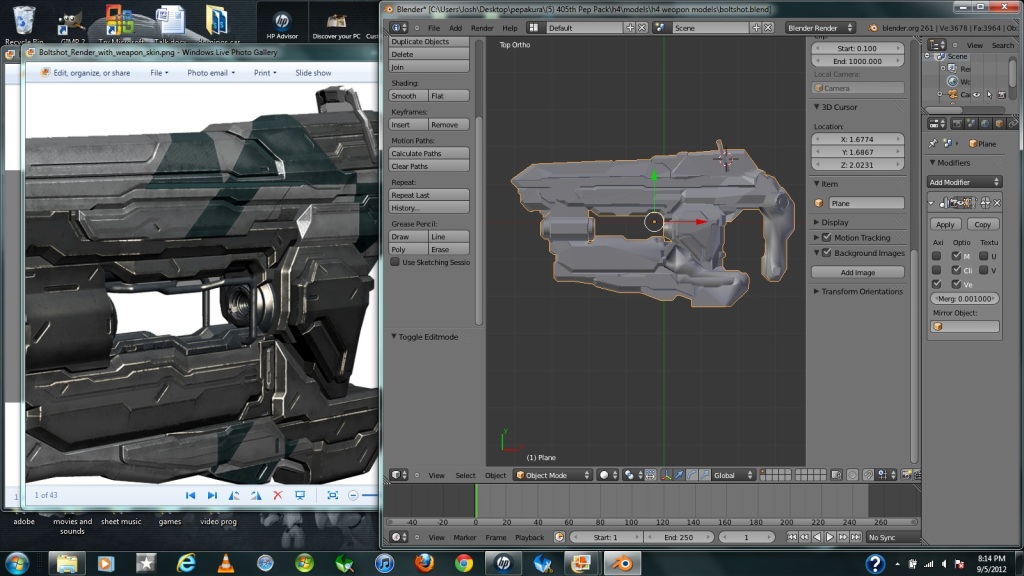The width and height of the screenshot is (1024, 576).
Task: Open the timeline Playback menu
Action: (x=529, y=537)
